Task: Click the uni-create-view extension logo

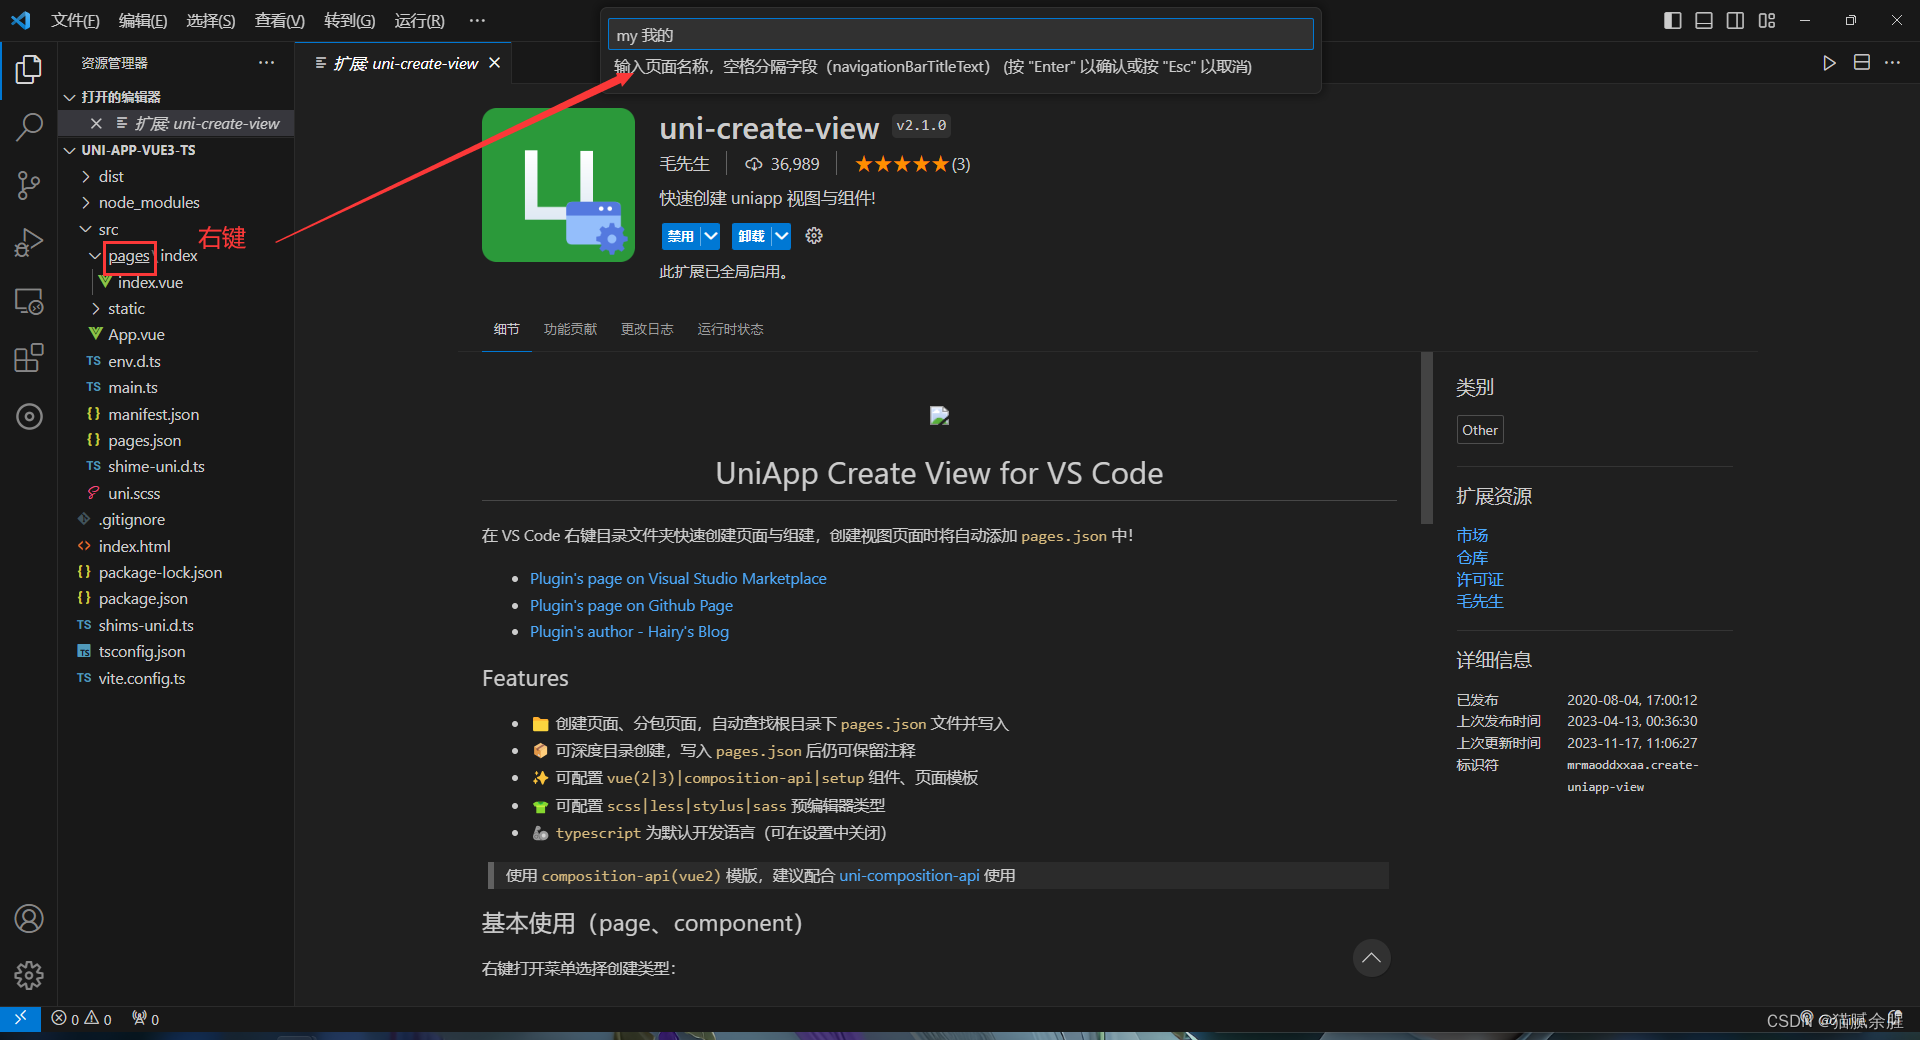Action: (x=558, y=185)
